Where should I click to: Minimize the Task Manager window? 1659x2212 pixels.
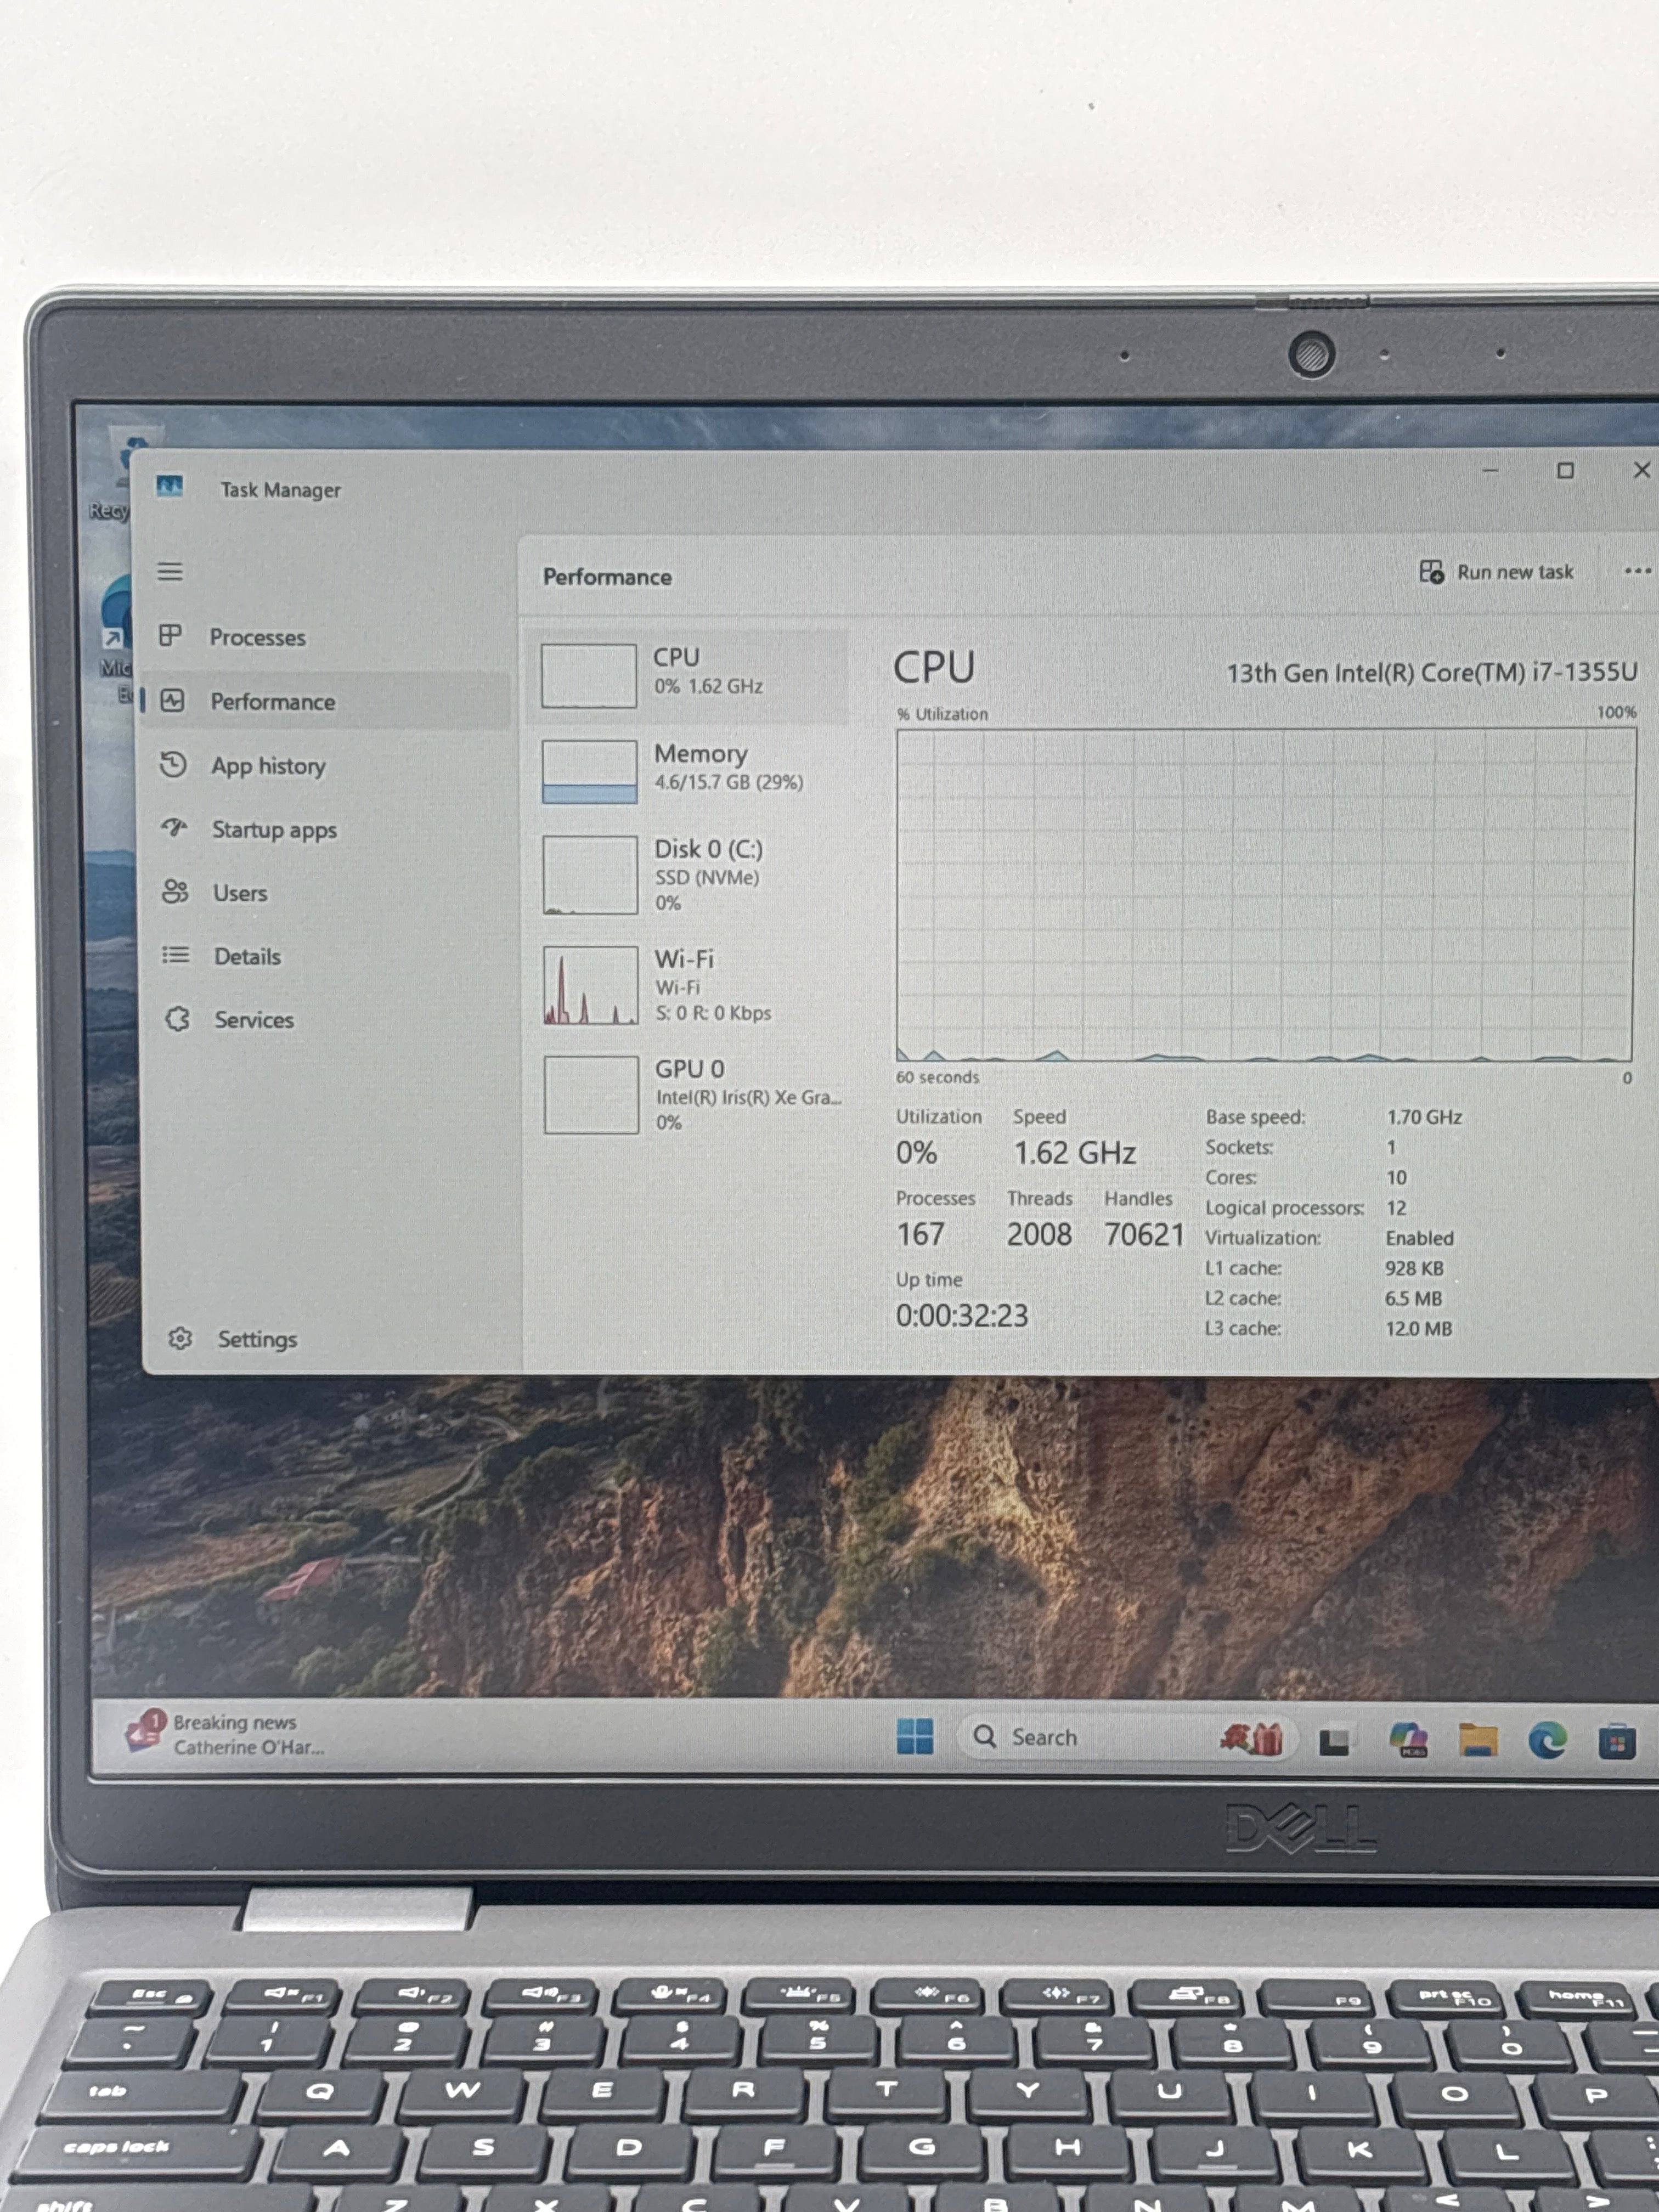tap(1490, 470)
